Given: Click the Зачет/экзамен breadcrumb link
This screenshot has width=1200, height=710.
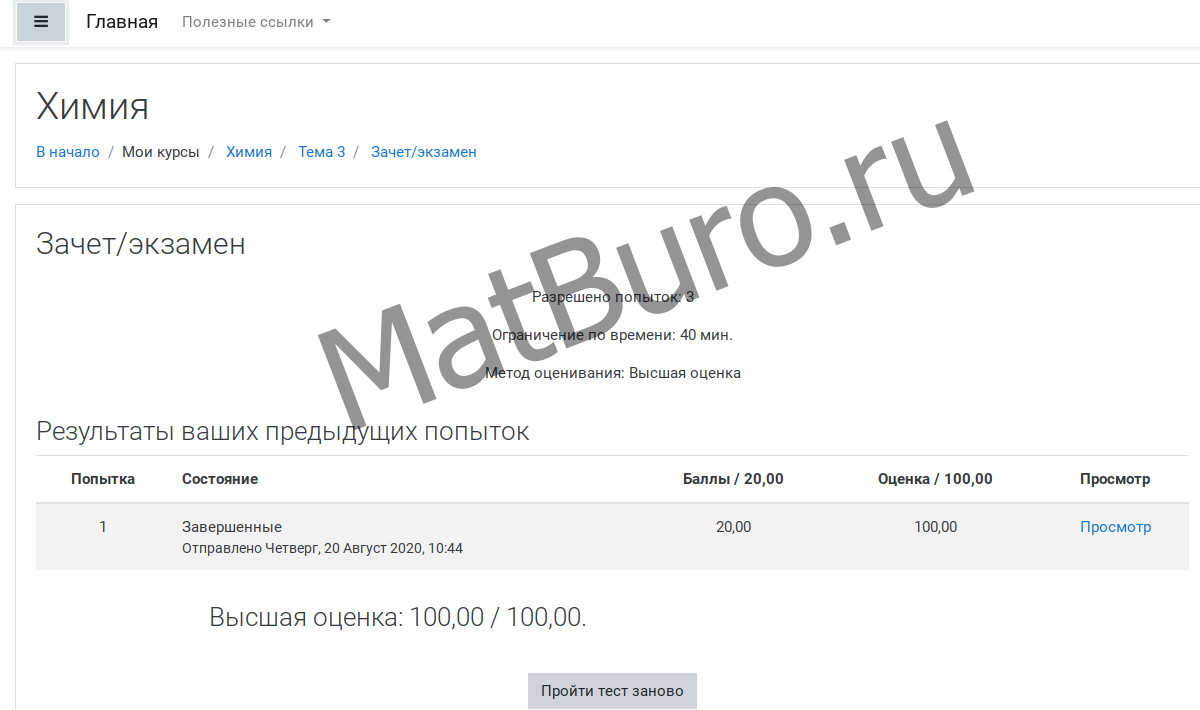Looking at the screenshot, I should (x=423, y=152).
